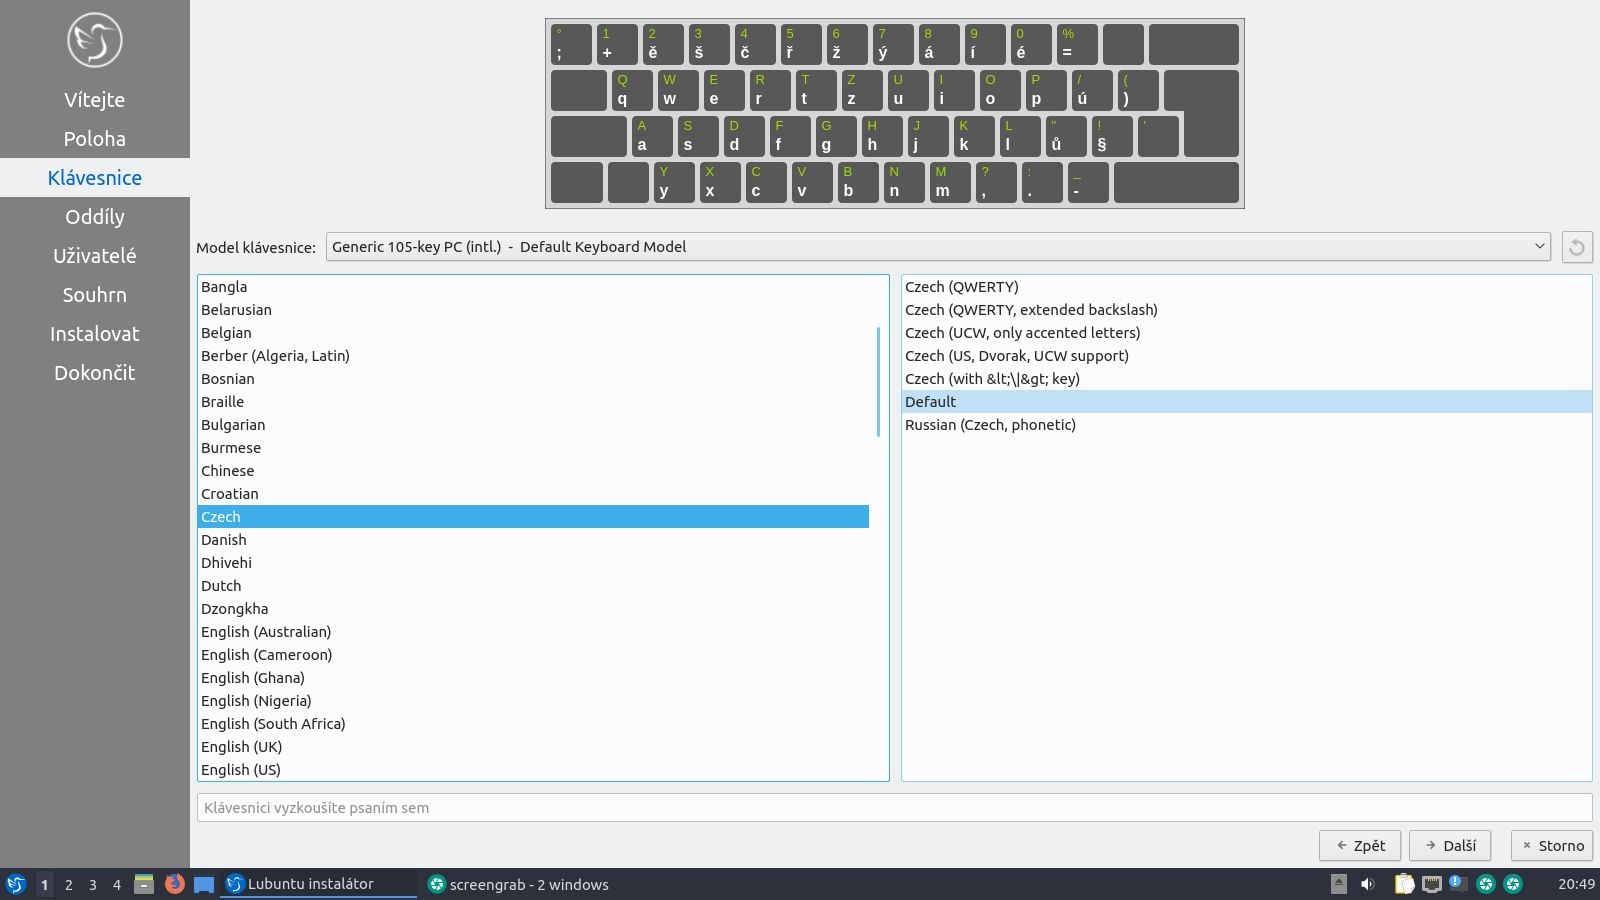This screenshot has width=1600, height=900.
Task: Open the screengrab - 2 windows taskbar group
Action: [x=519, y=884]
